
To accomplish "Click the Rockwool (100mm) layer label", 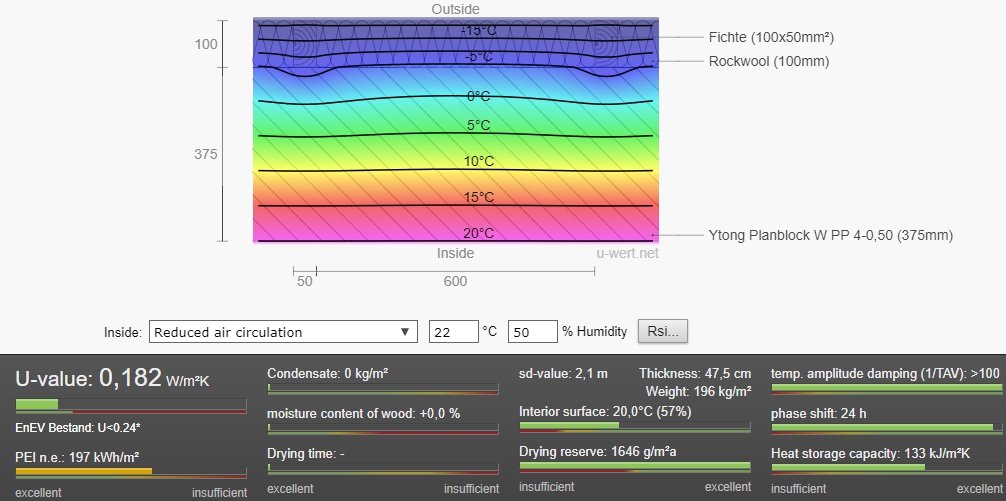I will (x=769, y=62).
